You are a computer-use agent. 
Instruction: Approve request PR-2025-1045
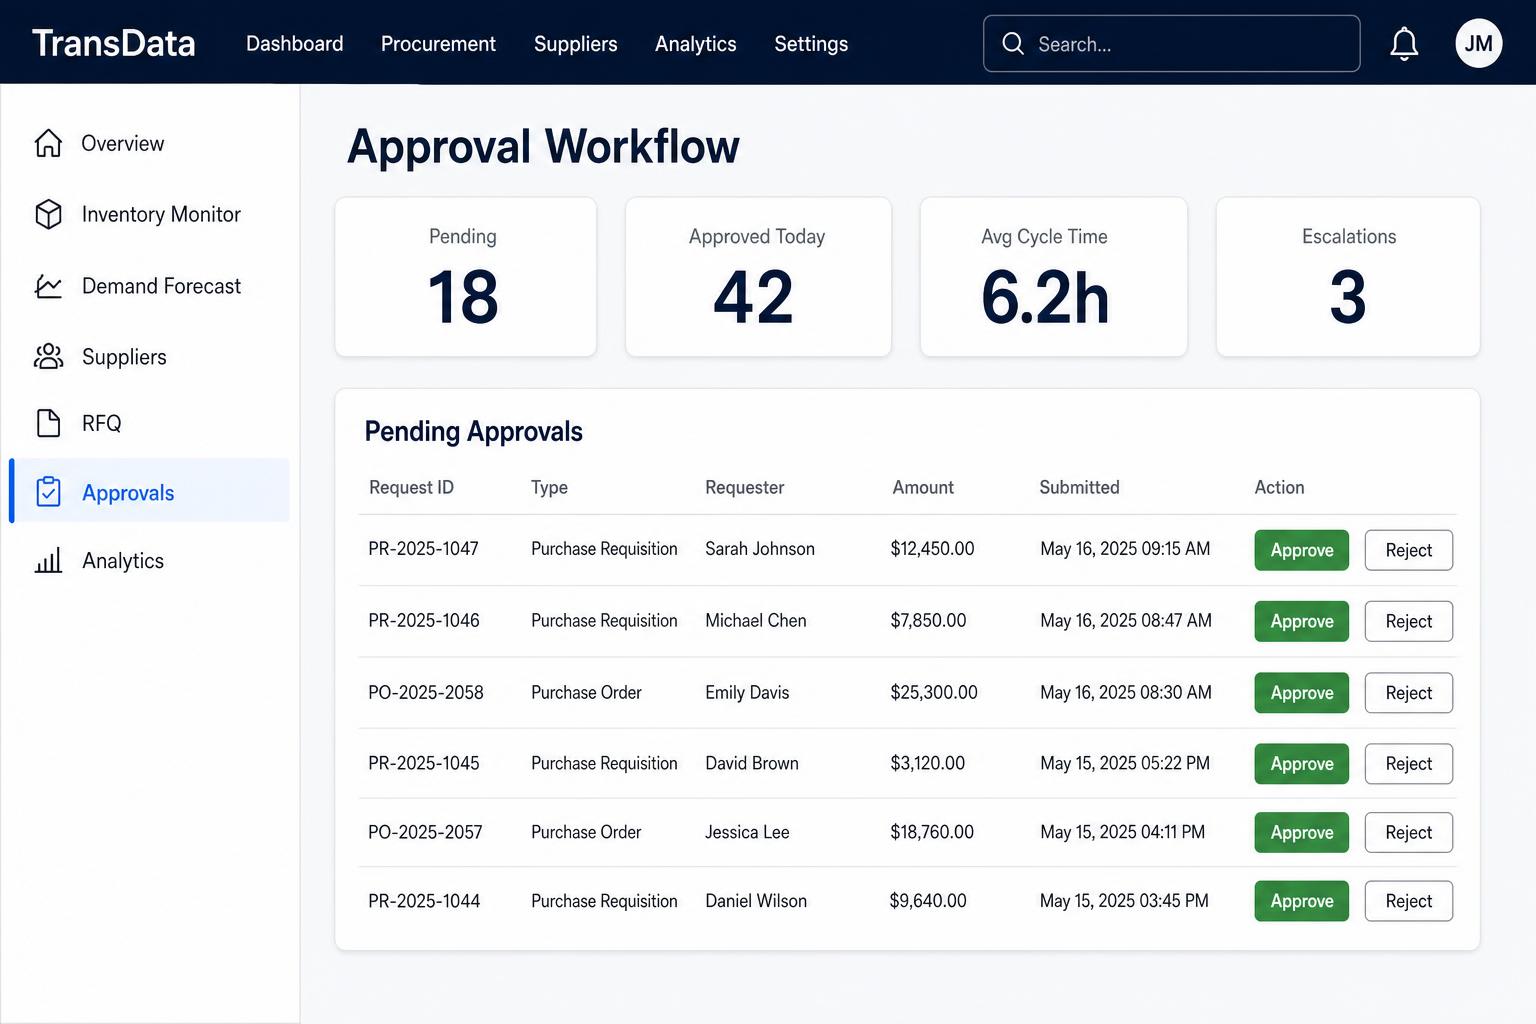click(1301, 764)
